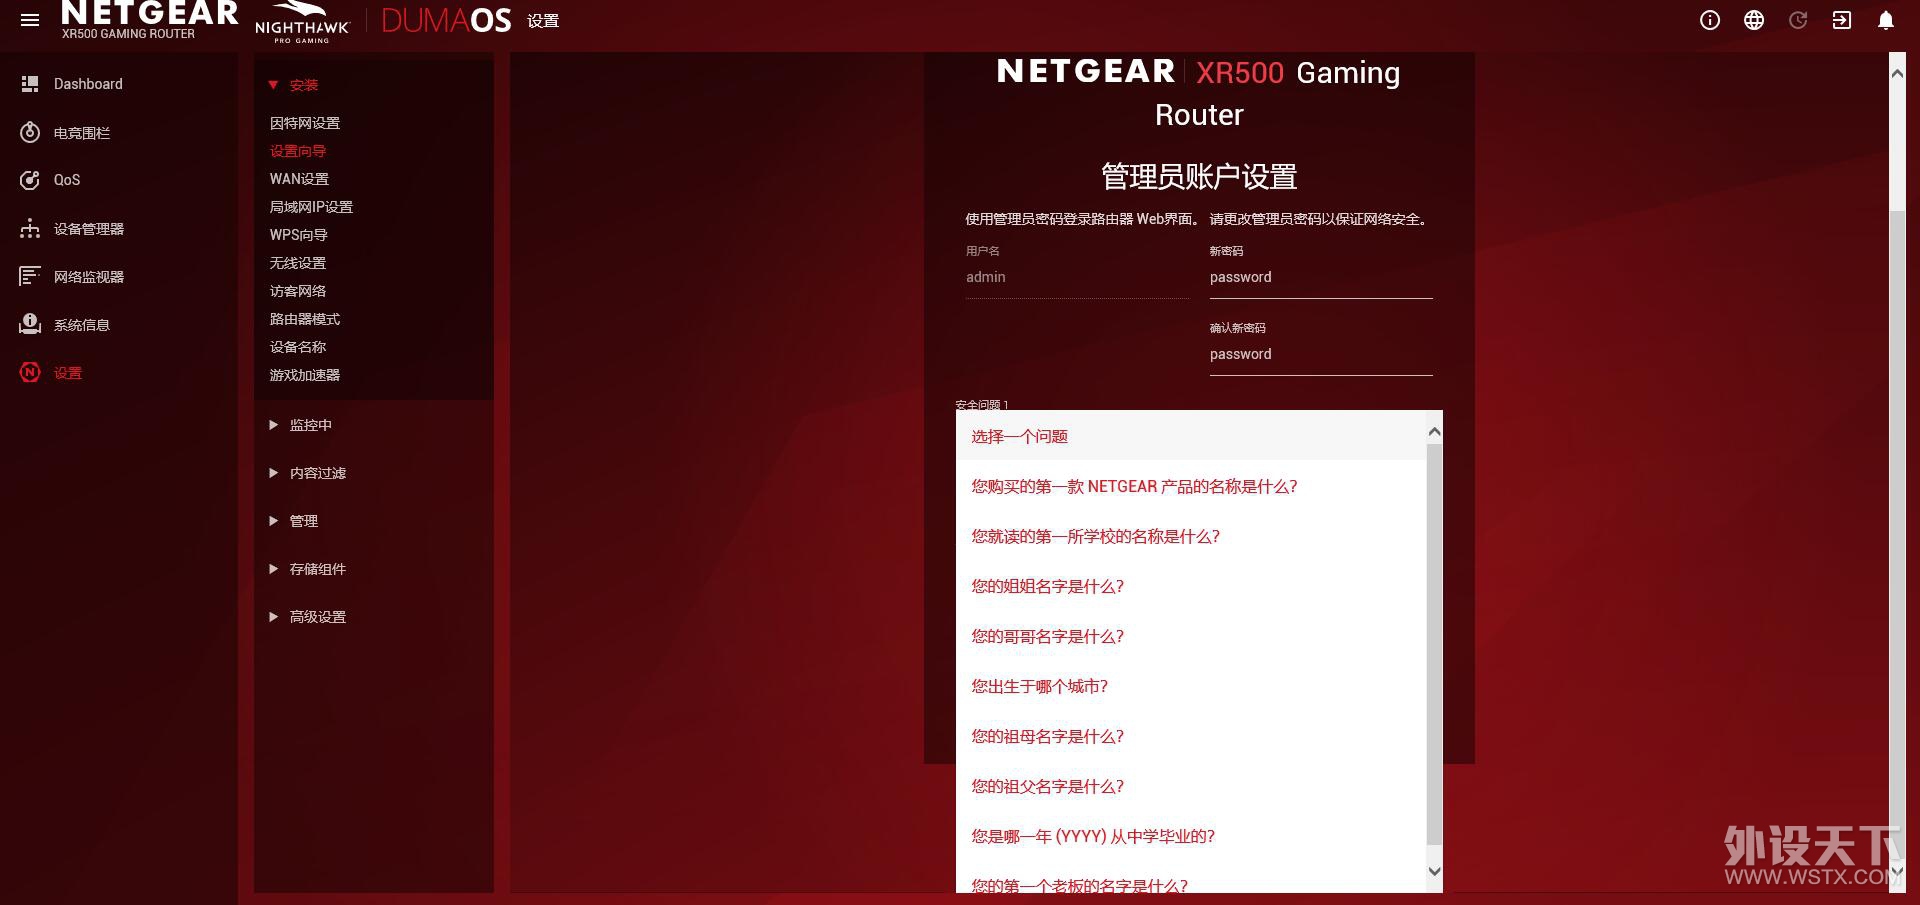Click the 网络监视器 network monitor icon
1920x905 pixels.
click(x=30, y=277)
